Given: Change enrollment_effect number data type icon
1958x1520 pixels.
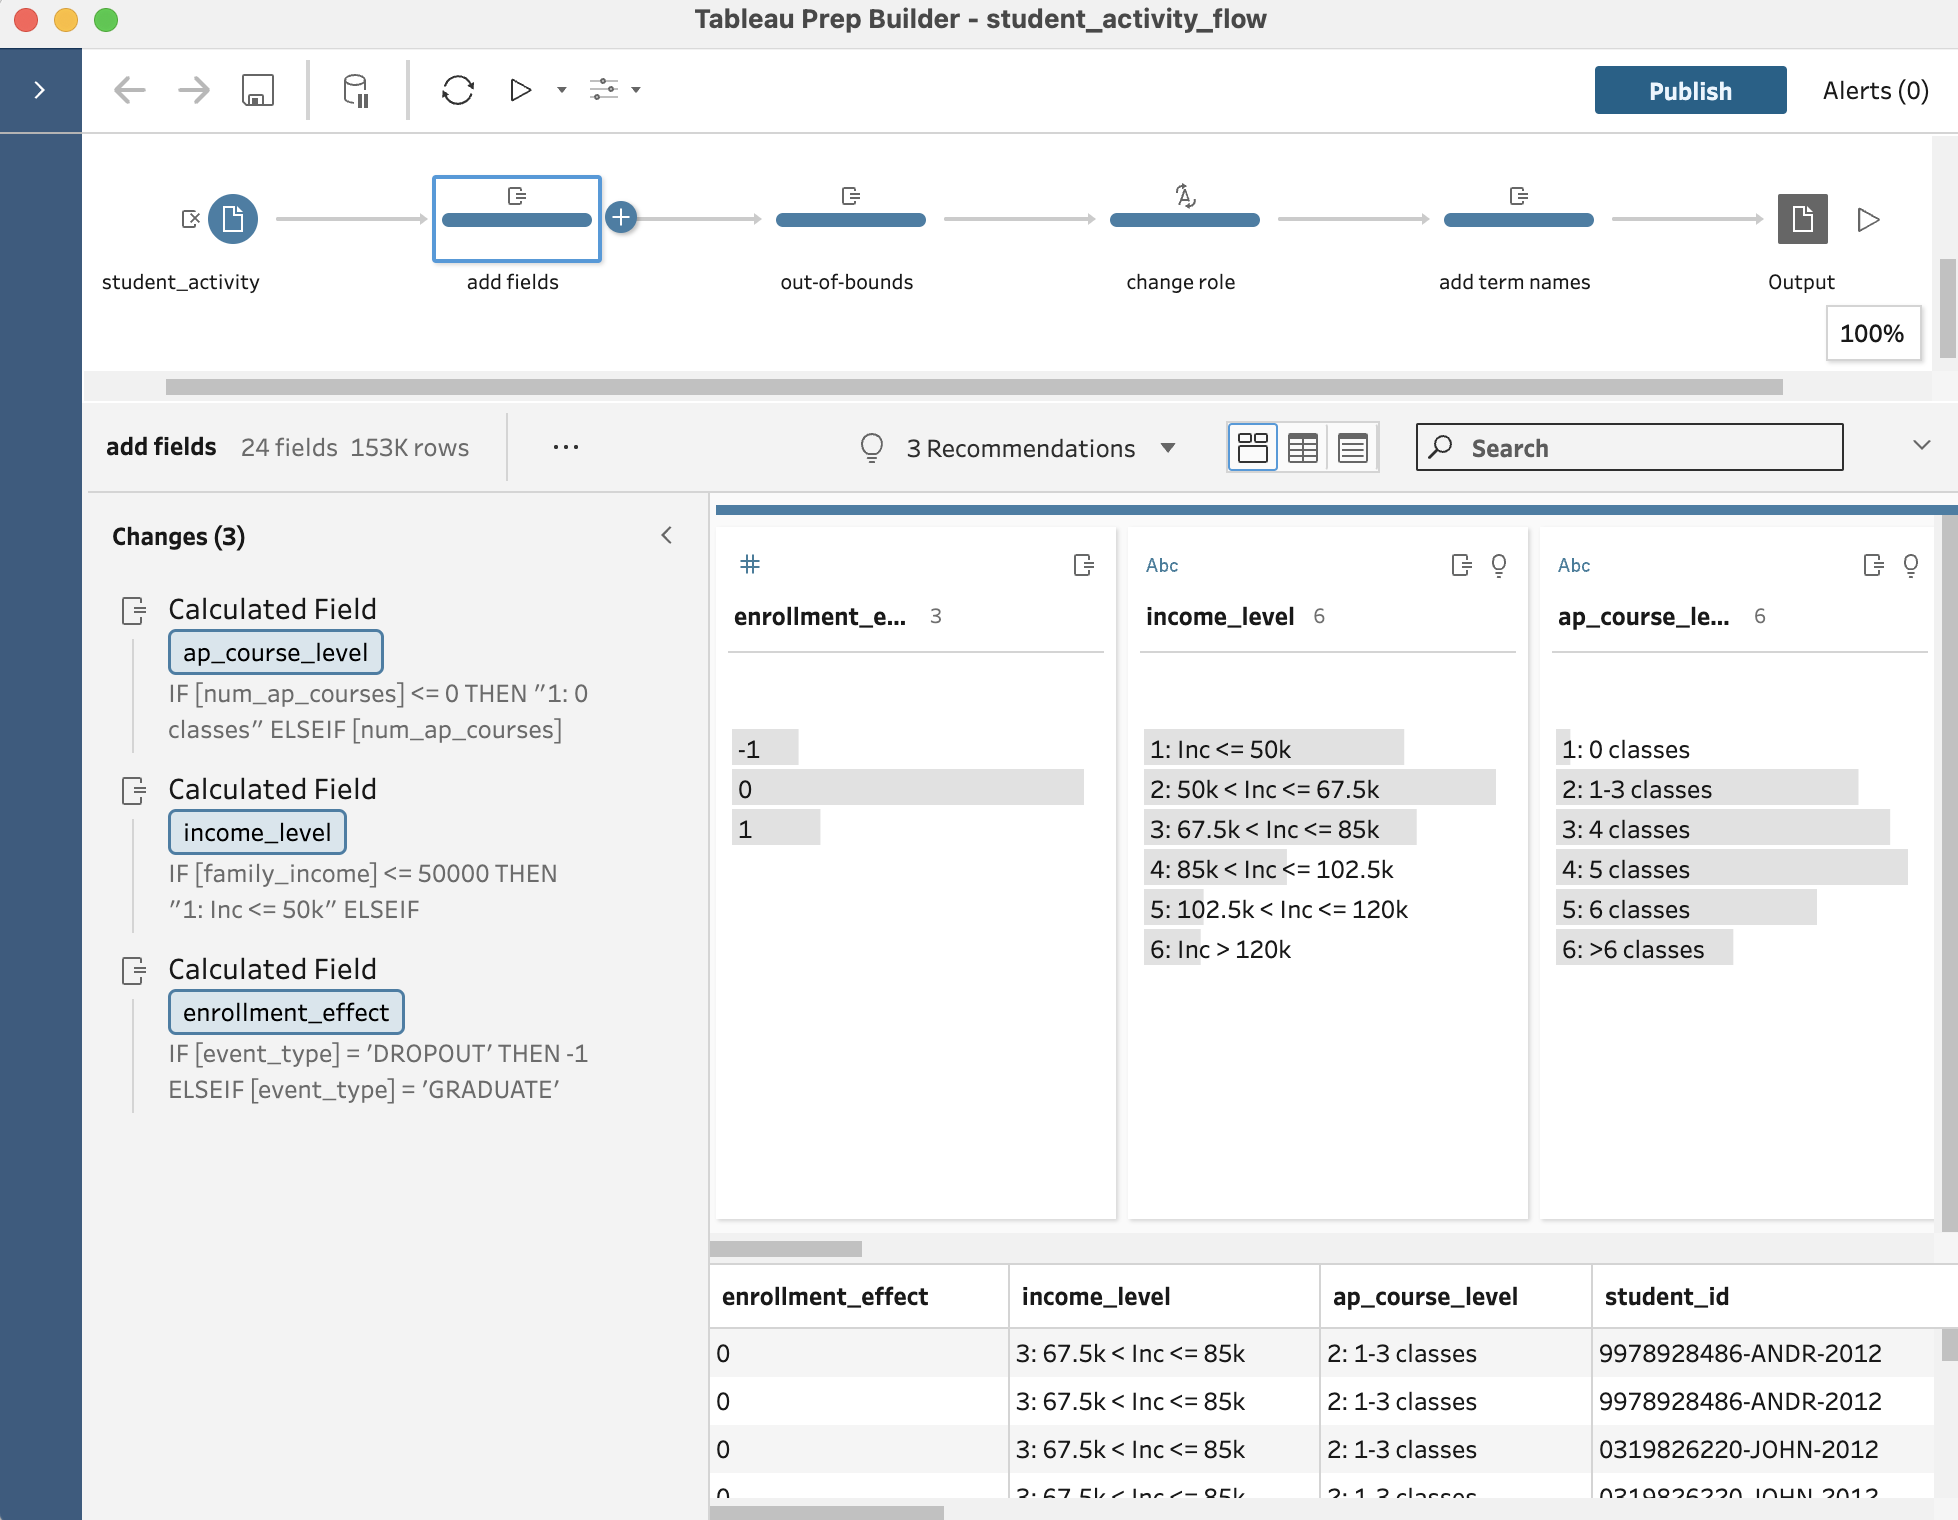Looking at the screenshot, I should (750, 565).
